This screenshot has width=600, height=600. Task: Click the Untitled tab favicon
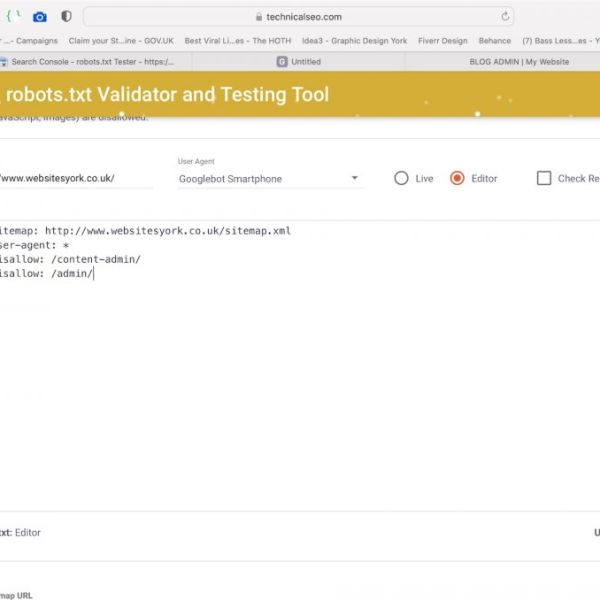pyautogui.click(x=282, y=61)
